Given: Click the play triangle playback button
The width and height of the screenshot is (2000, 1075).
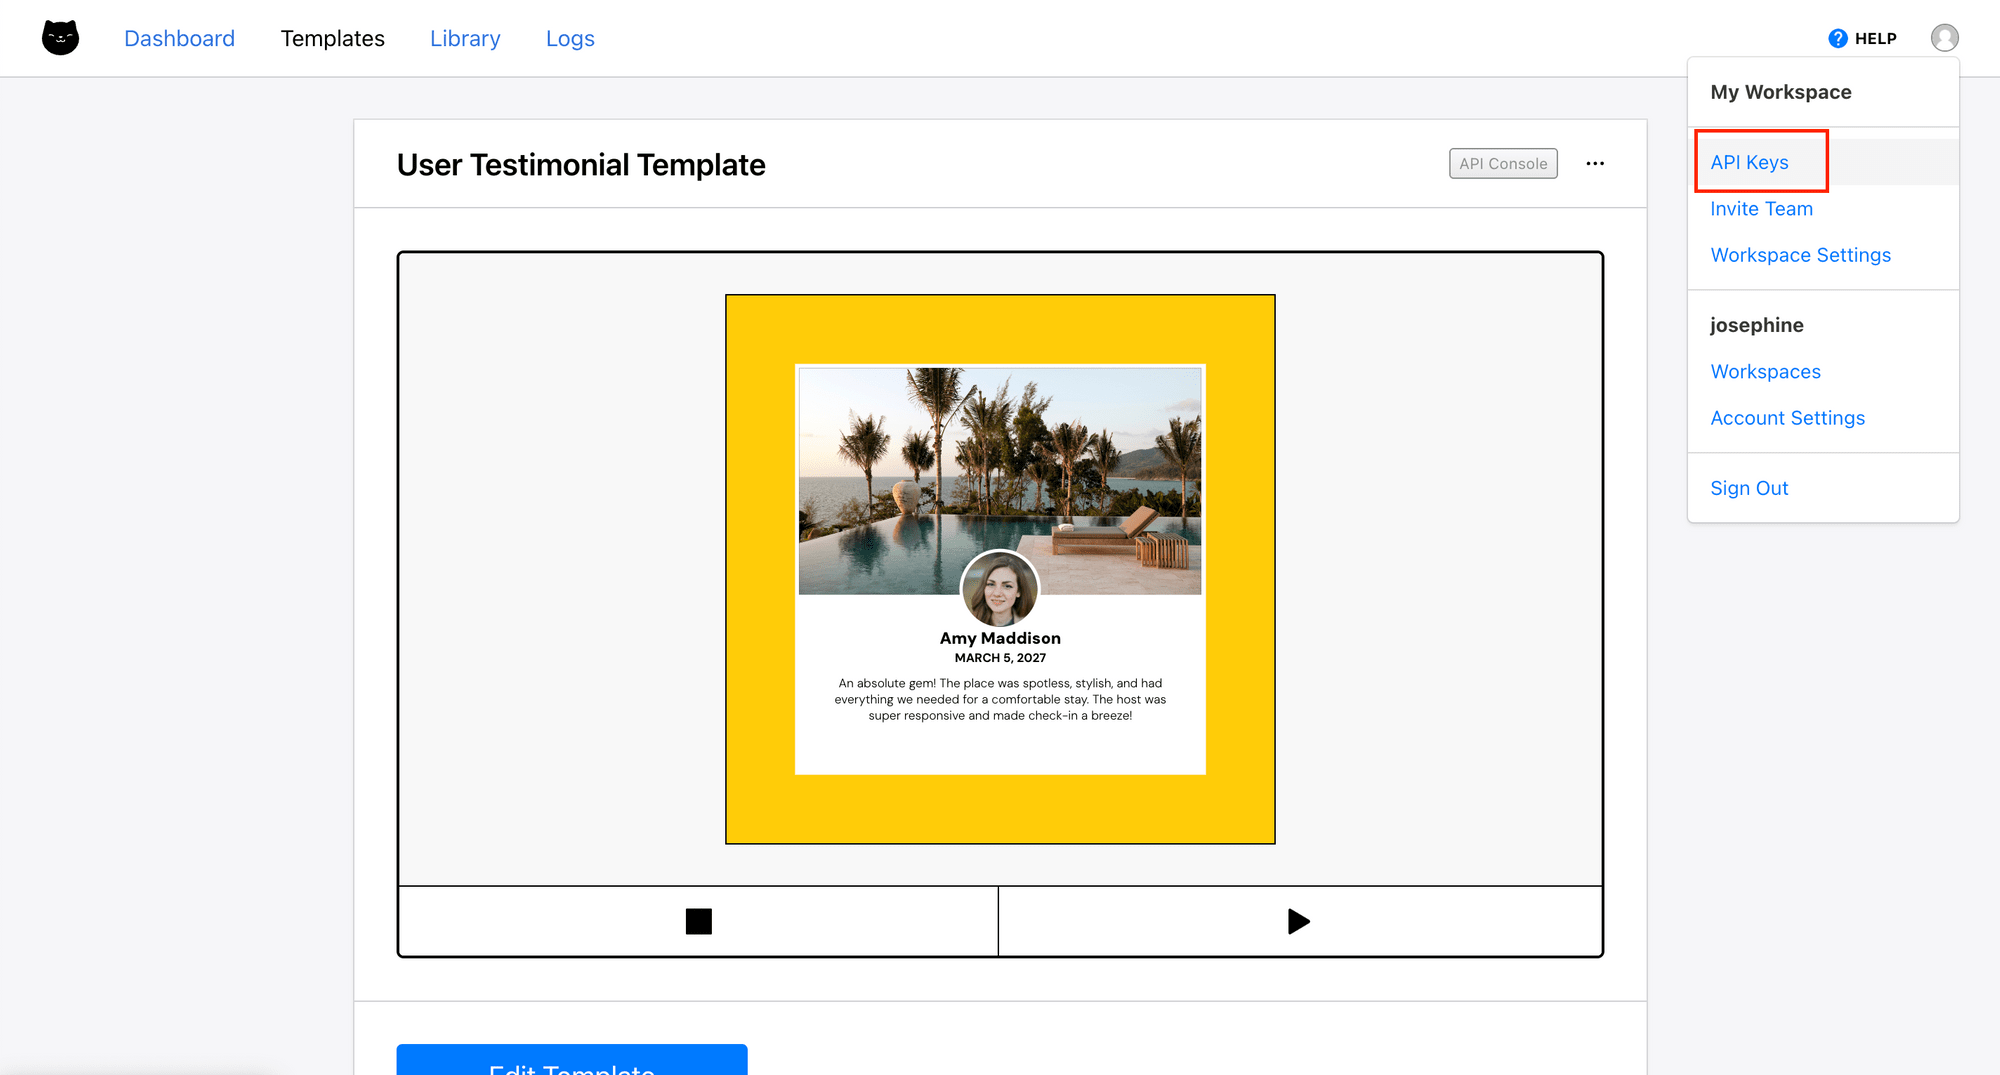Looking at the screenshot, I should [1299, 921].
